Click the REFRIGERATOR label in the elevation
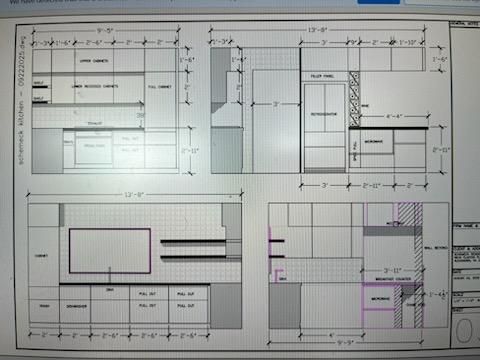 324,114
